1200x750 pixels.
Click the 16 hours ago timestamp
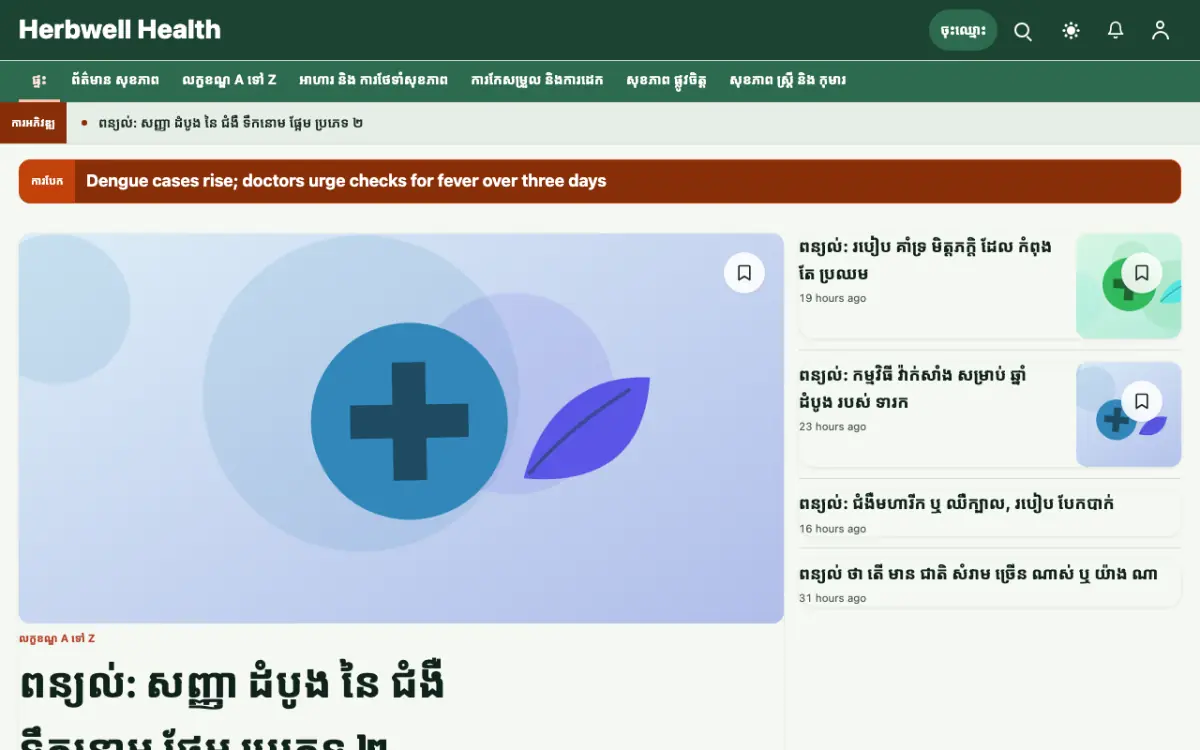click(832, 529)
